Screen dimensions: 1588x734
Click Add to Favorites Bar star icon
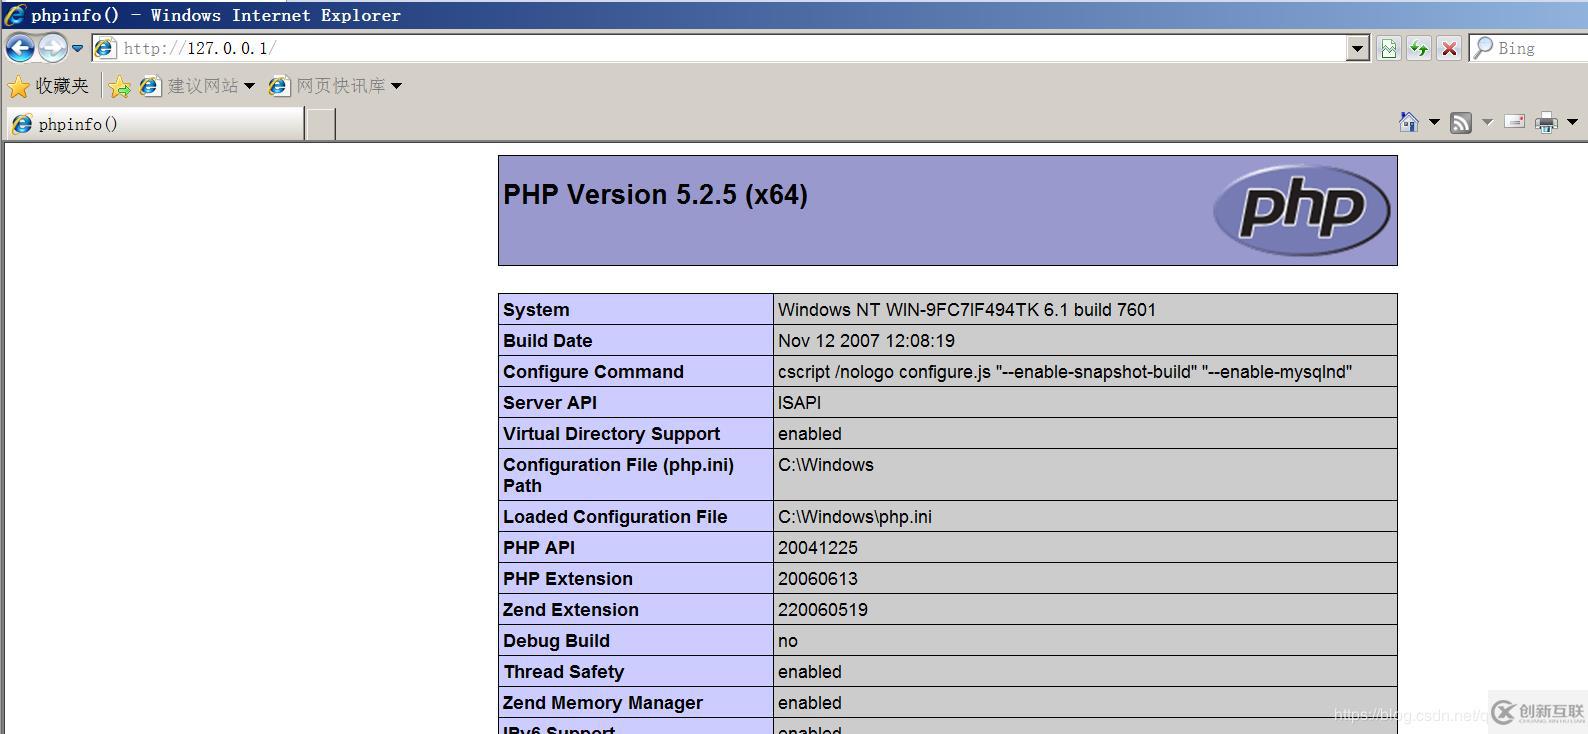[119, 86]
